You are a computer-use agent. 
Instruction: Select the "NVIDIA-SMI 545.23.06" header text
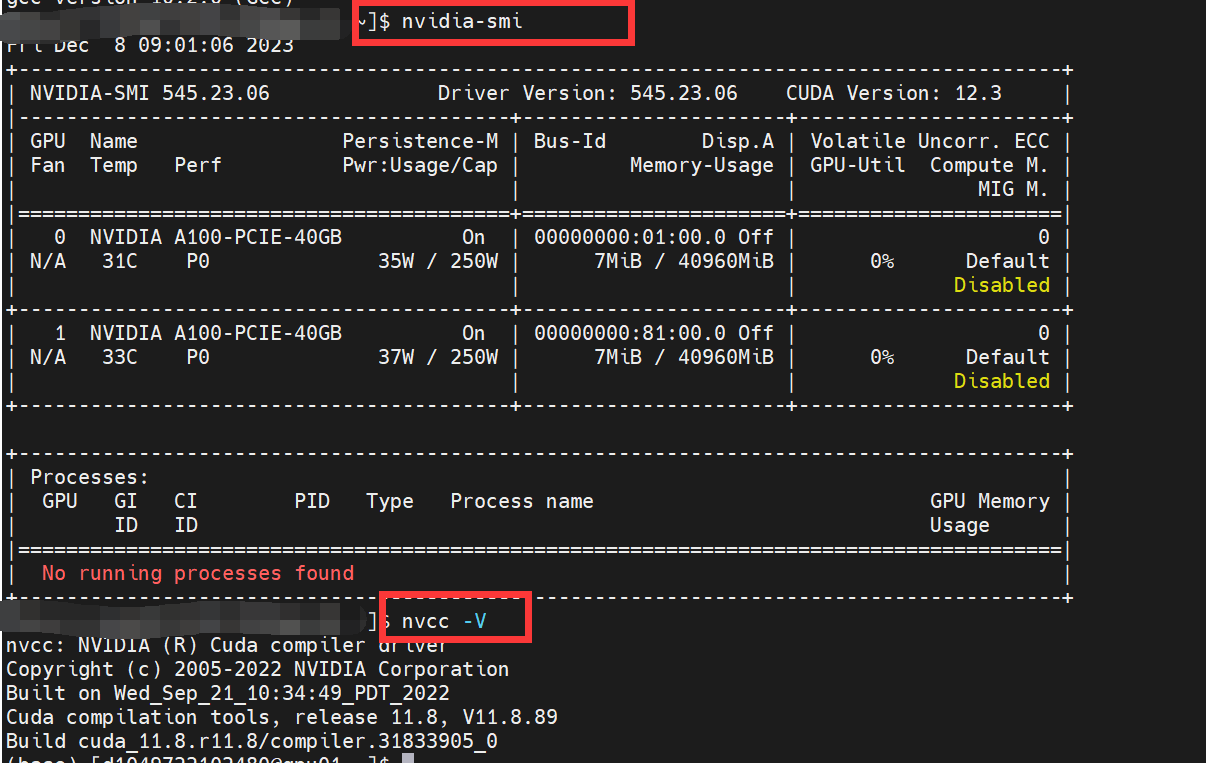tap(150, 93)
